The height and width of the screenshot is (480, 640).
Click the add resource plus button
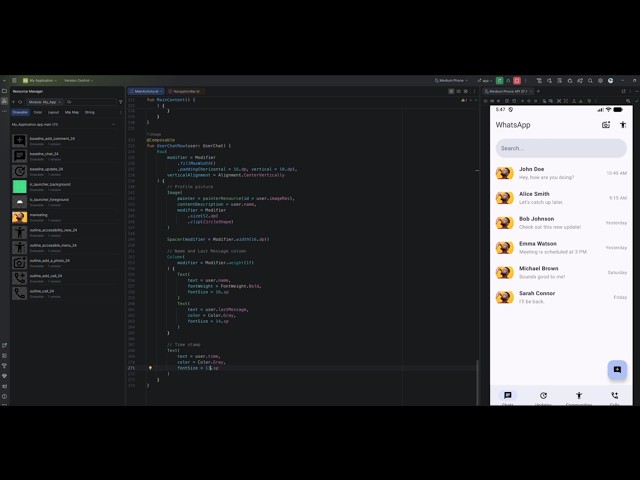[x=13, y=102]
